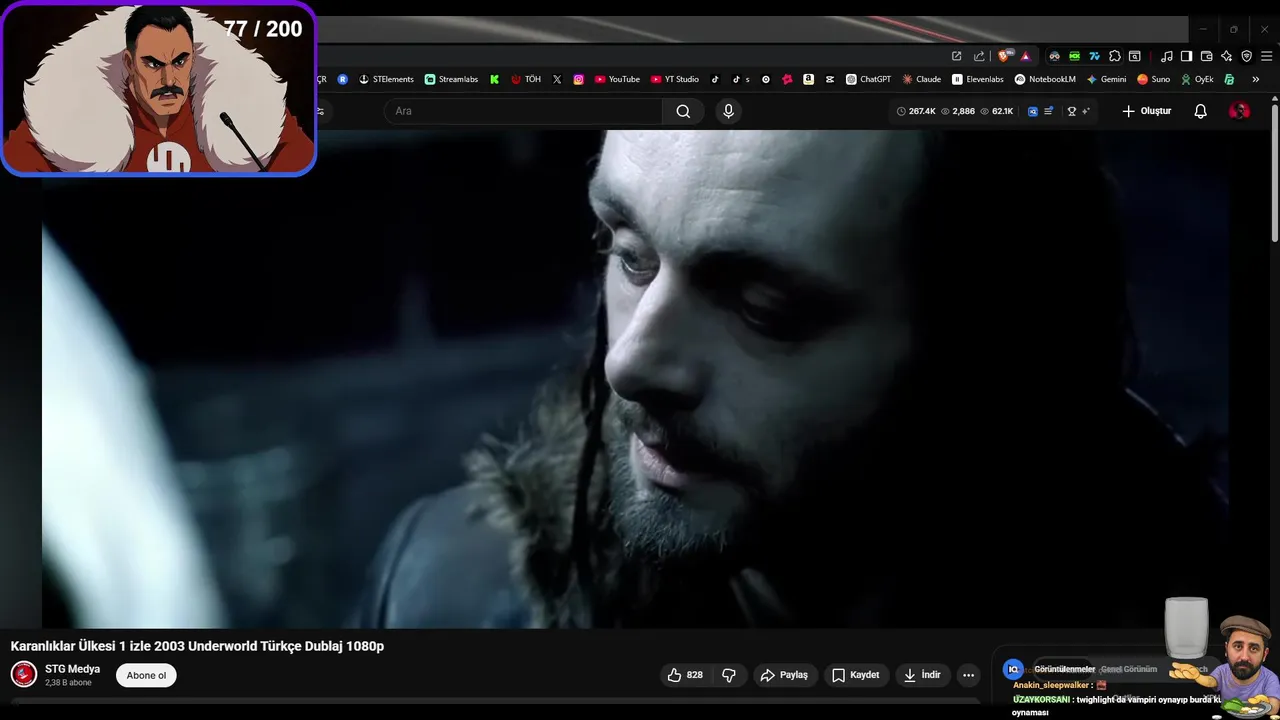
Task: Click the video title Karanlıklar Ülkesi text
Action: click(x=197, y=646)
